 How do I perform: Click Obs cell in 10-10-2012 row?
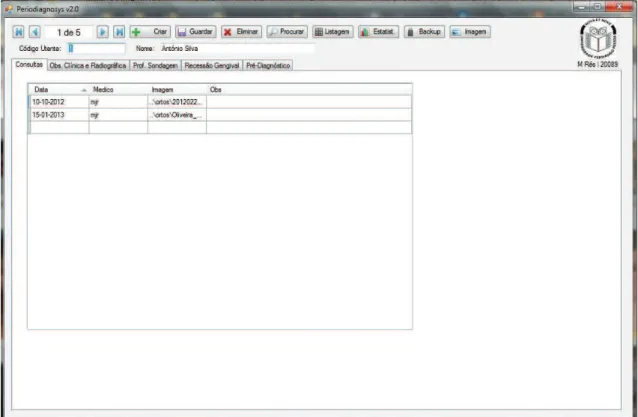[x=309, y=102]
